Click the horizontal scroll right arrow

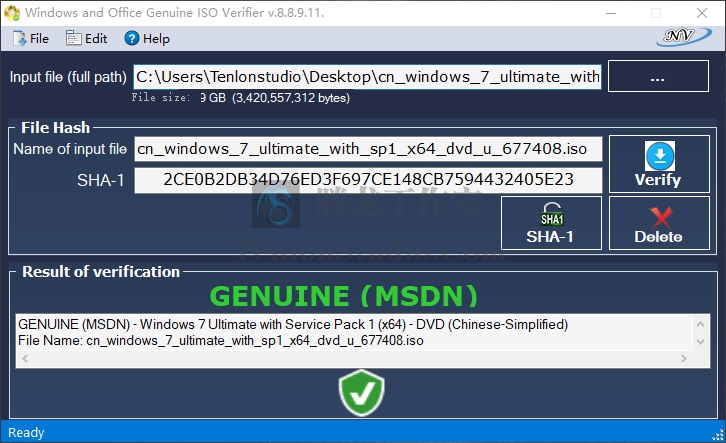click(x=683, y=358)
